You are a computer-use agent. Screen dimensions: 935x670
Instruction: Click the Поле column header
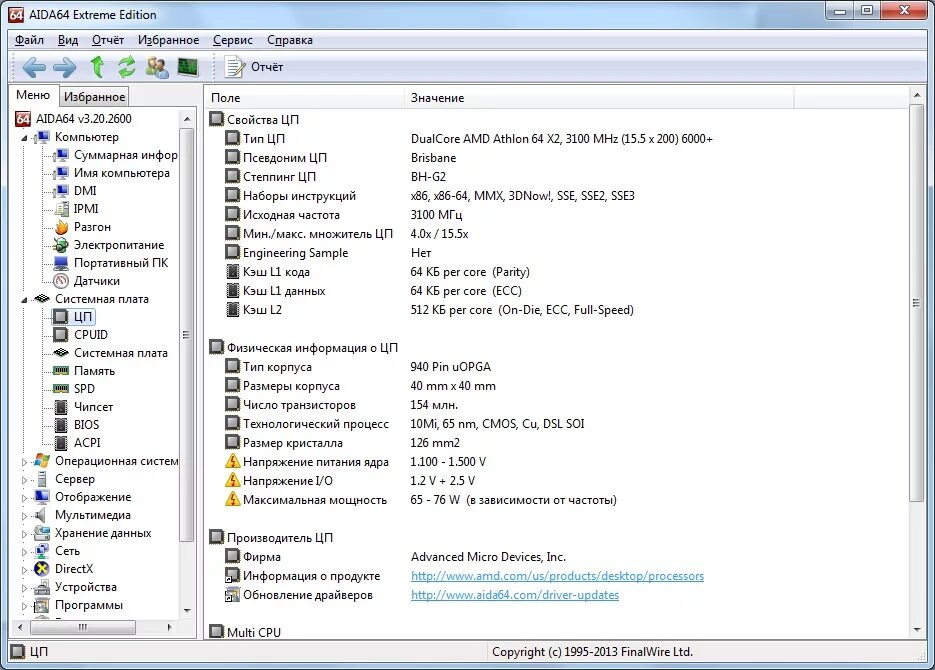pos(305,98)
